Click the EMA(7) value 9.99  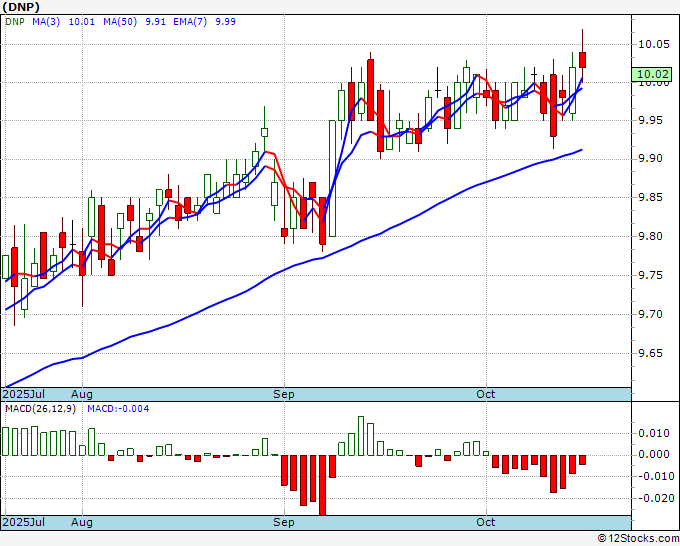[226, 21]
